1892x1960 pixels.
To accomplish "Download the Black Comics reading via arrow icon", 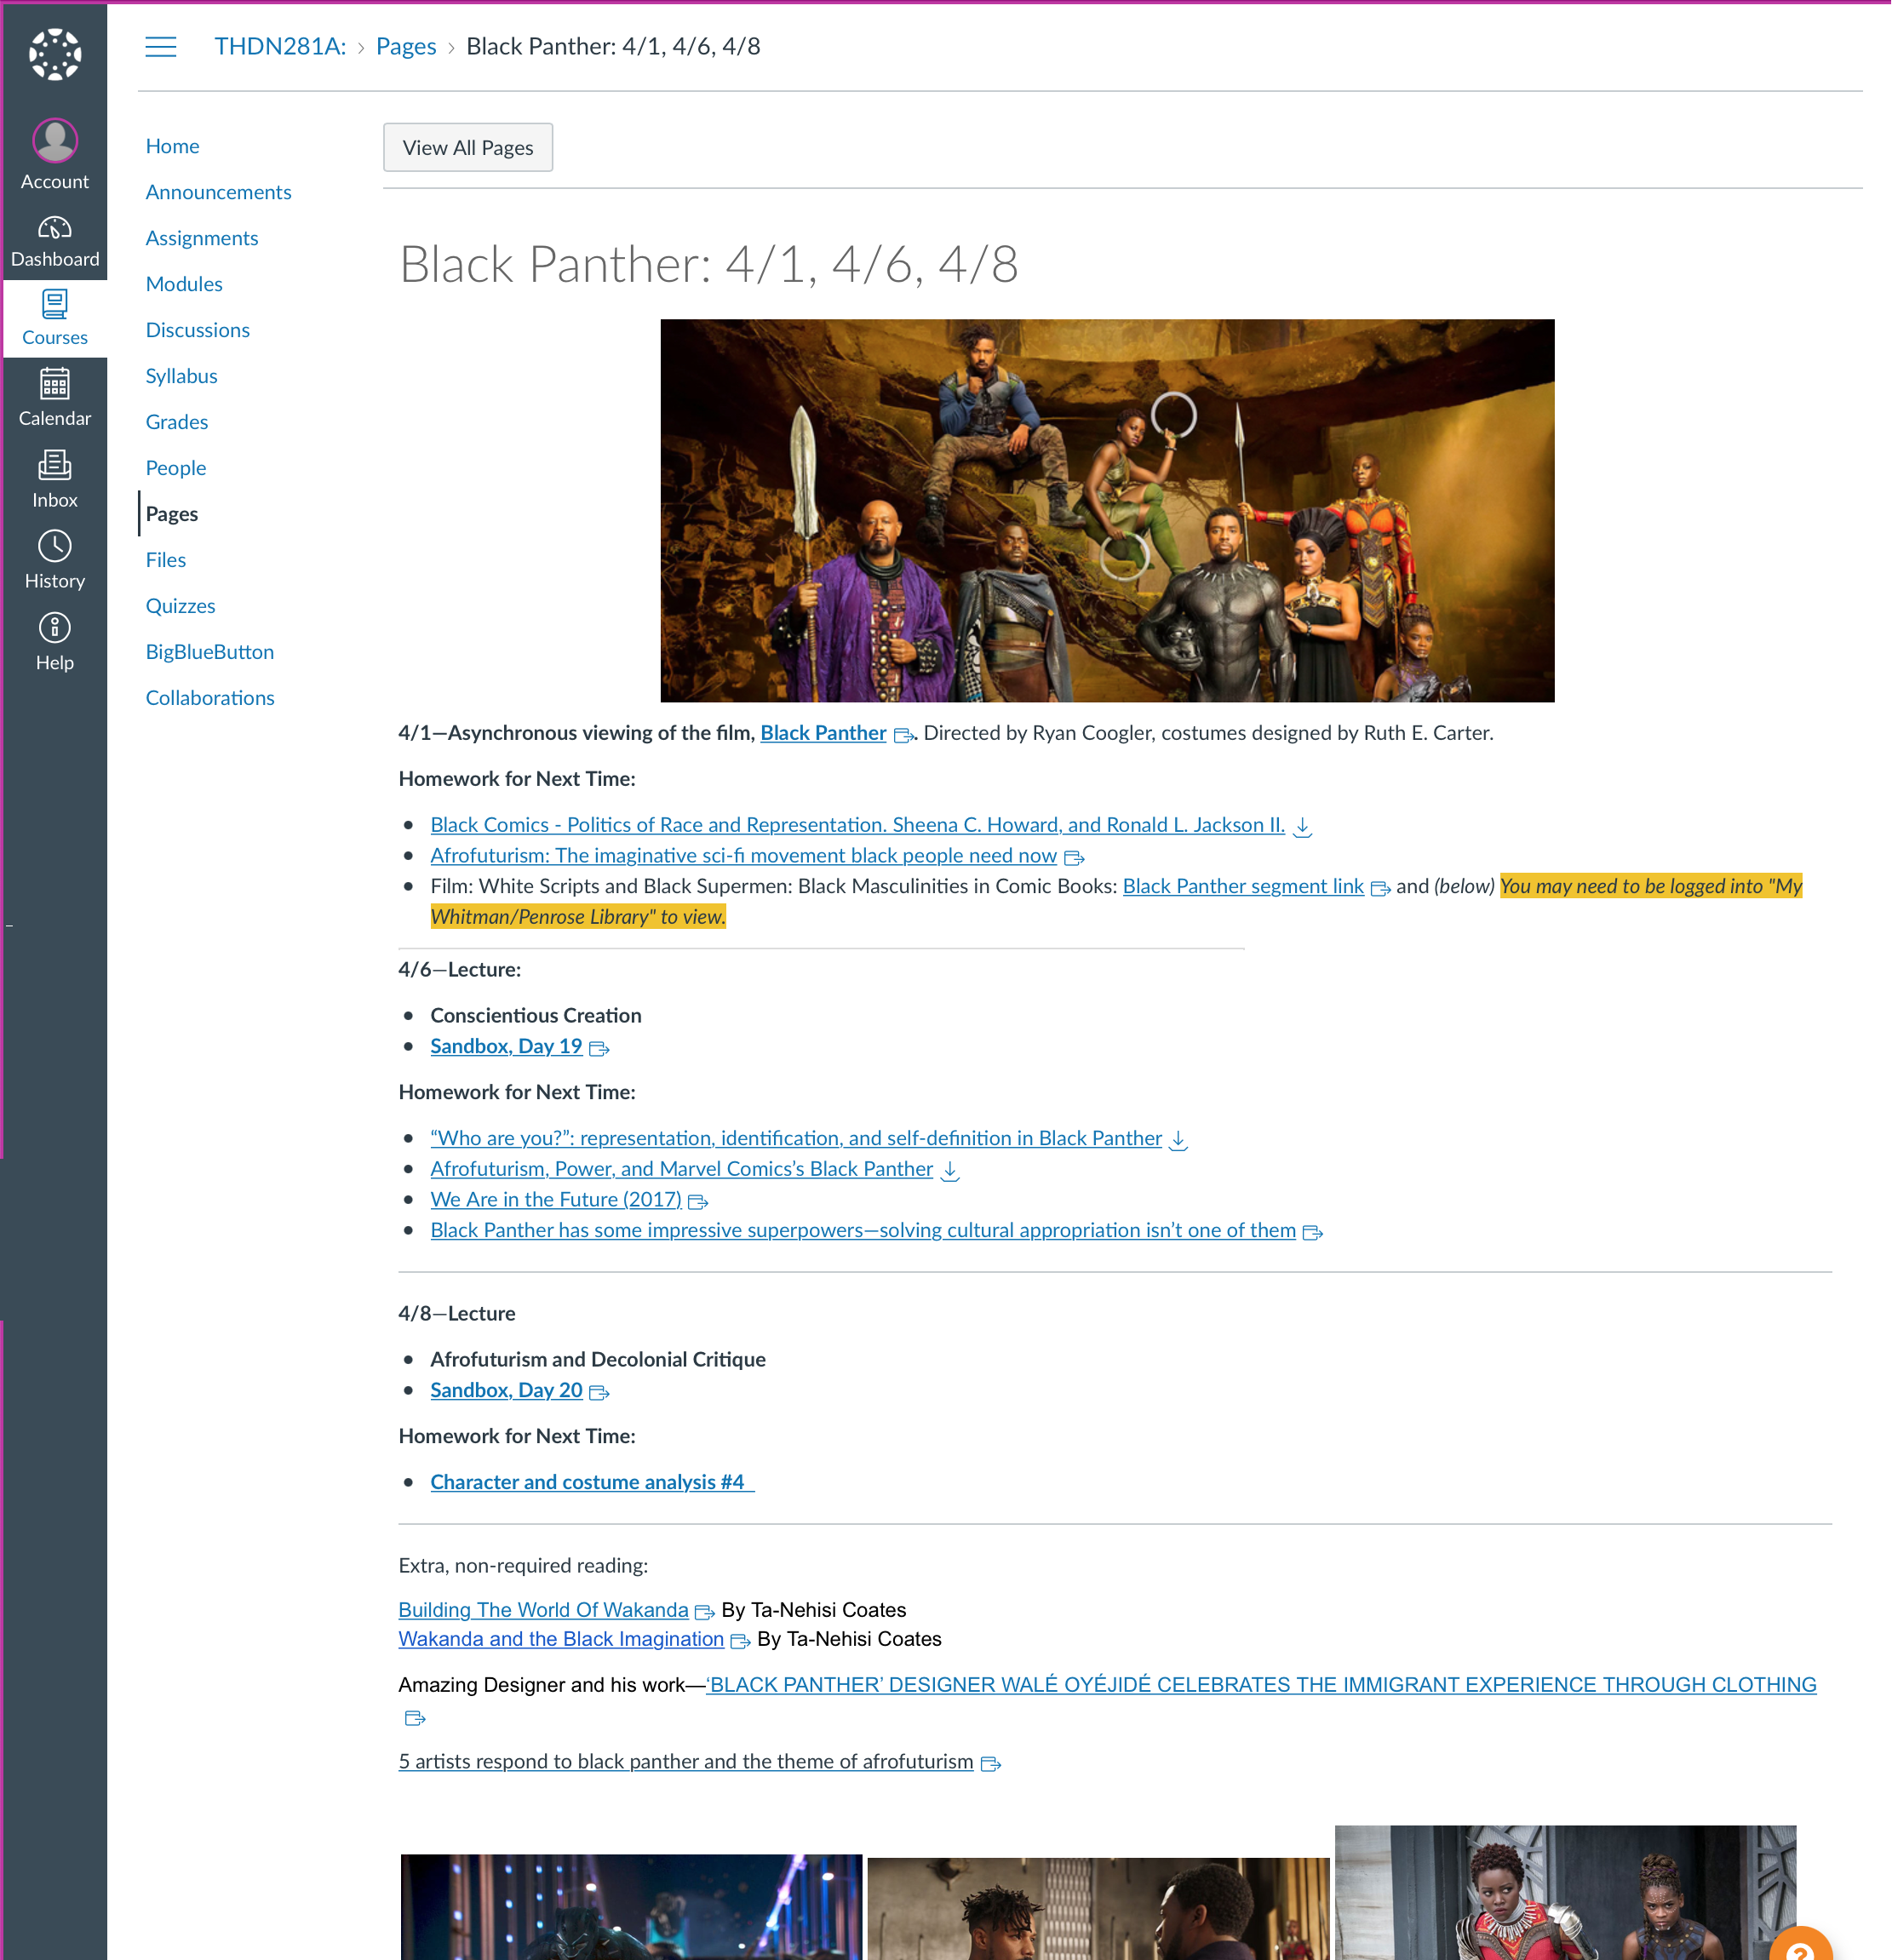I will 1301,826.
